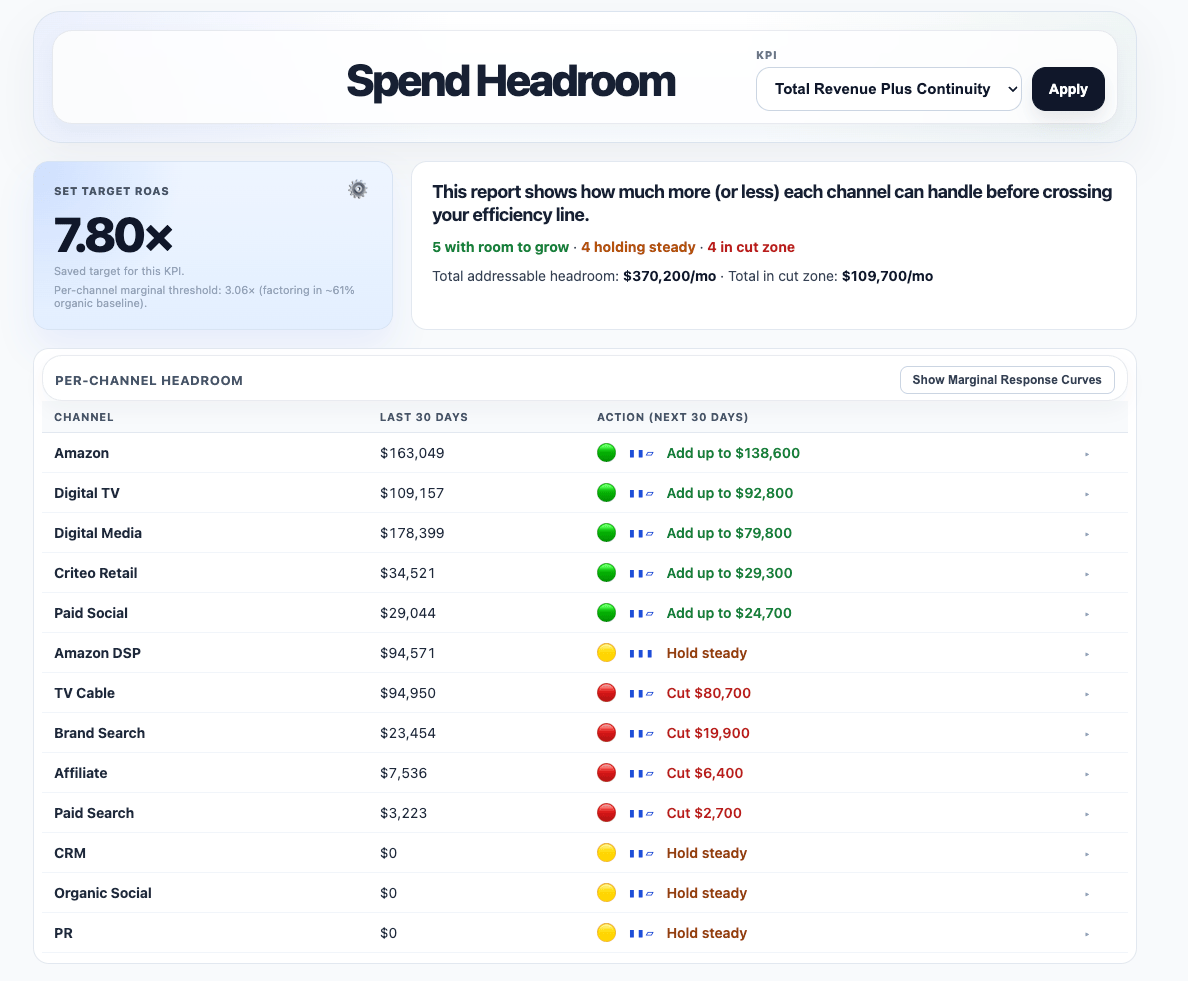
Task: Click the CHANNEL column header
Action: pos(83,417)
